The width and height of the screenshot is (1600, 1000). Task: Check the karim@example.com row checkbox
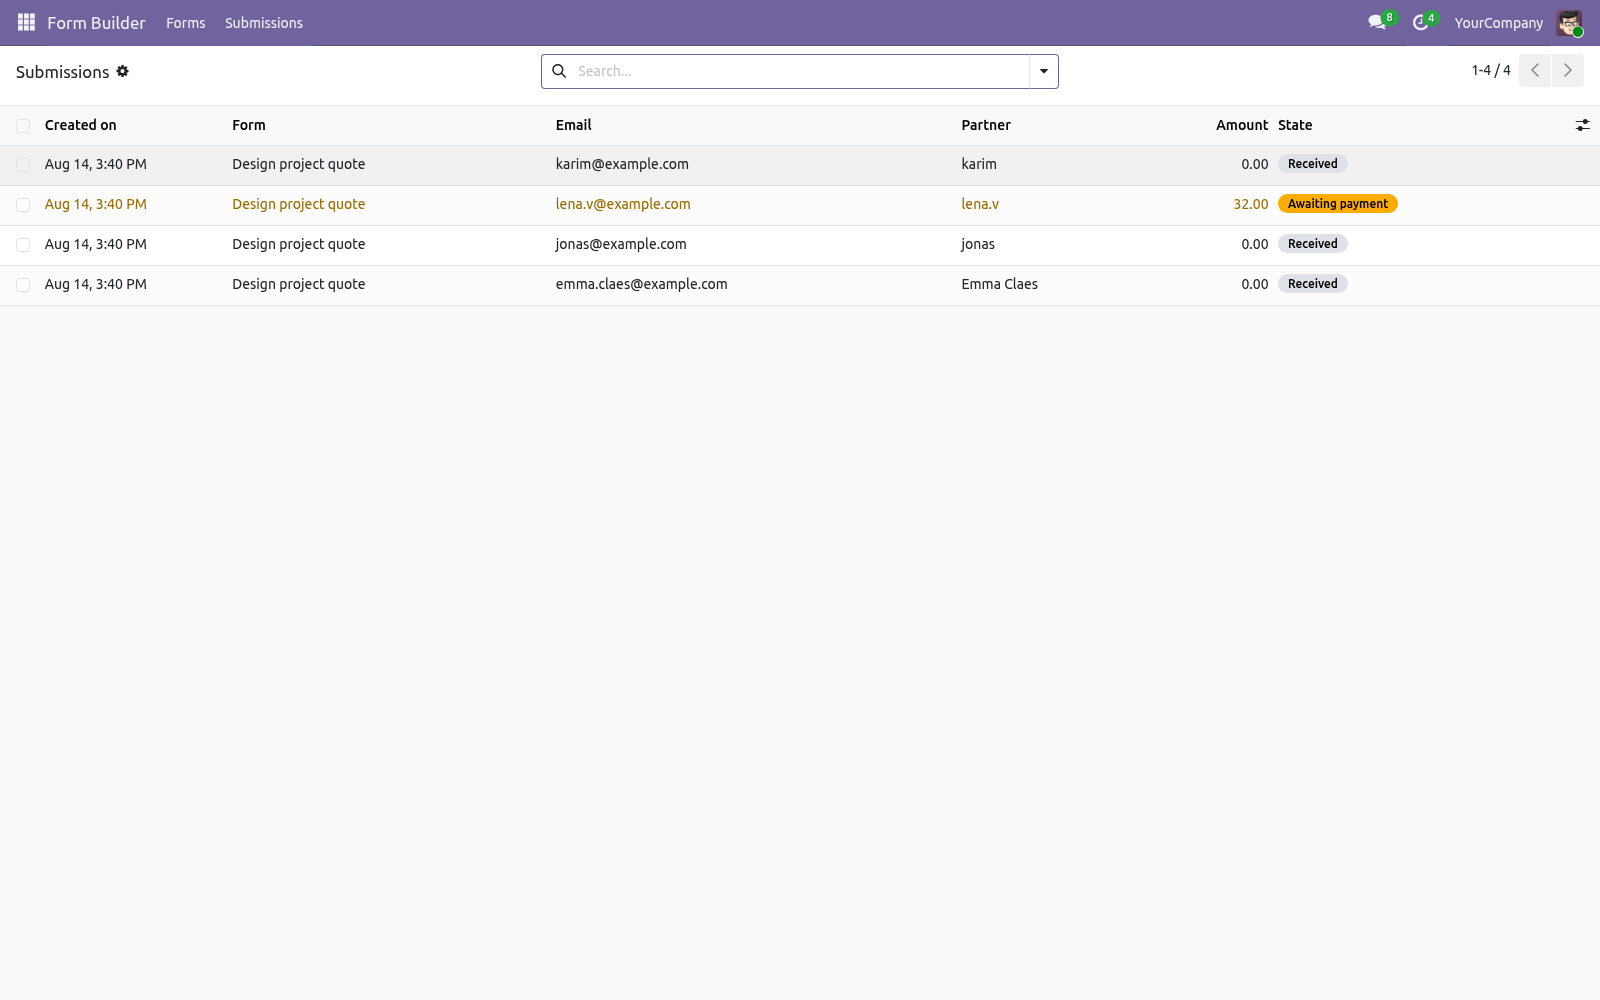click(x=23, y=165)
